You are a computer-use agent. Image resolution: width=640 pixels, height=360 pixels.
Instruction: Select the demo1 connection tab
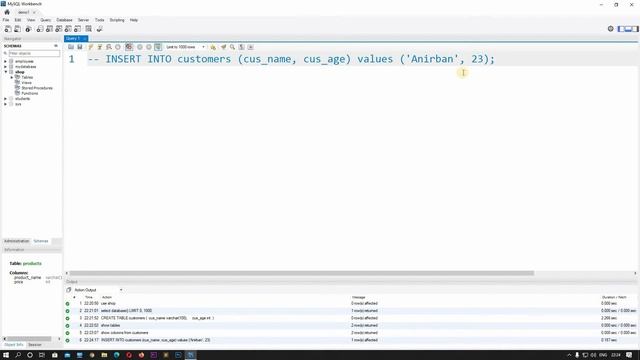(26, 12)
